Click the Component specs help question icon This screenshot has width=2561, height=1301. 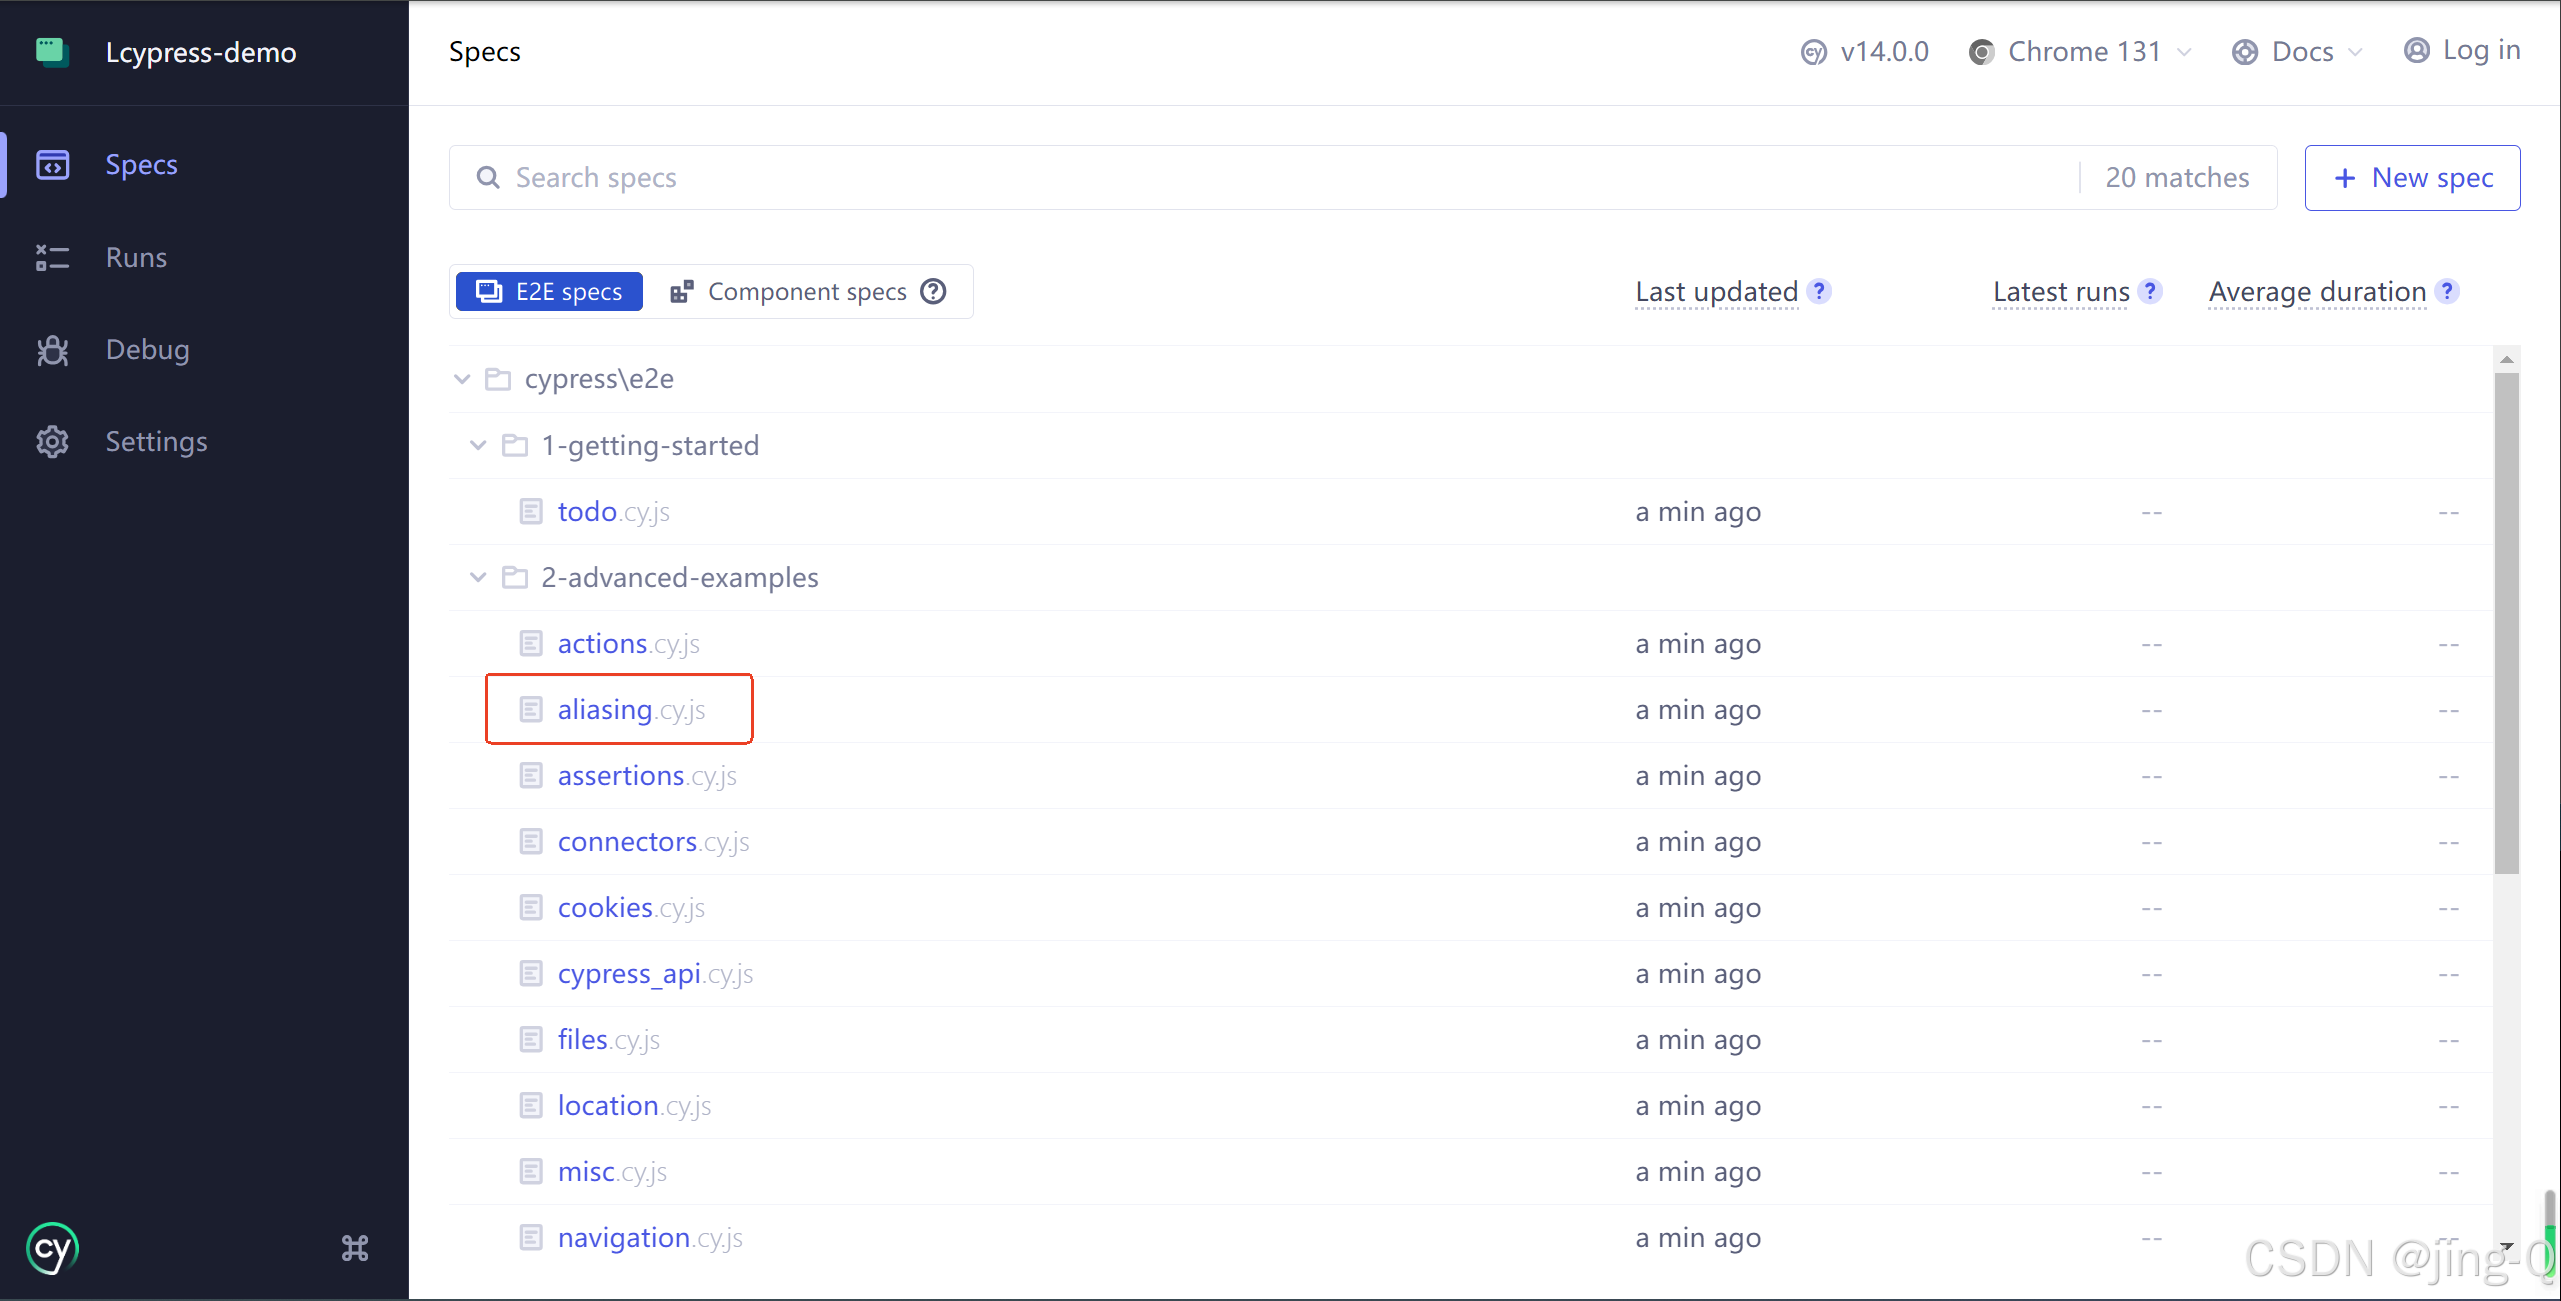[933, 291]
